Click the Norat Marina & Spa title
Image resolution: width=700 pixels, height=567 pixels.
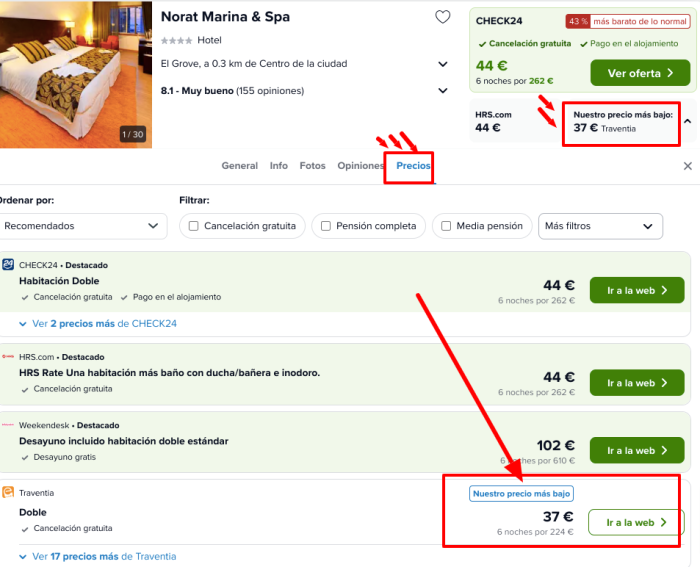tap(225, 17)
